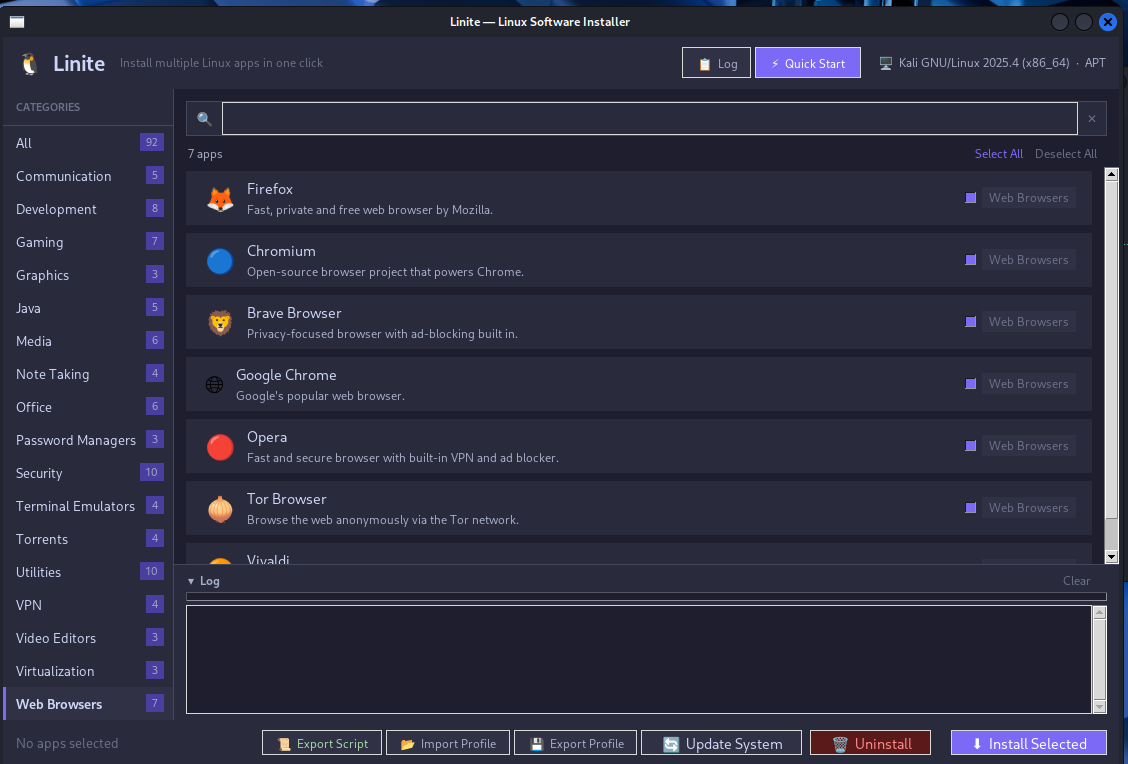The height and width of the screenshot is (764, 1128).
Task: Select the Development category
Action: pyautogui.click(x=88, y=209)
